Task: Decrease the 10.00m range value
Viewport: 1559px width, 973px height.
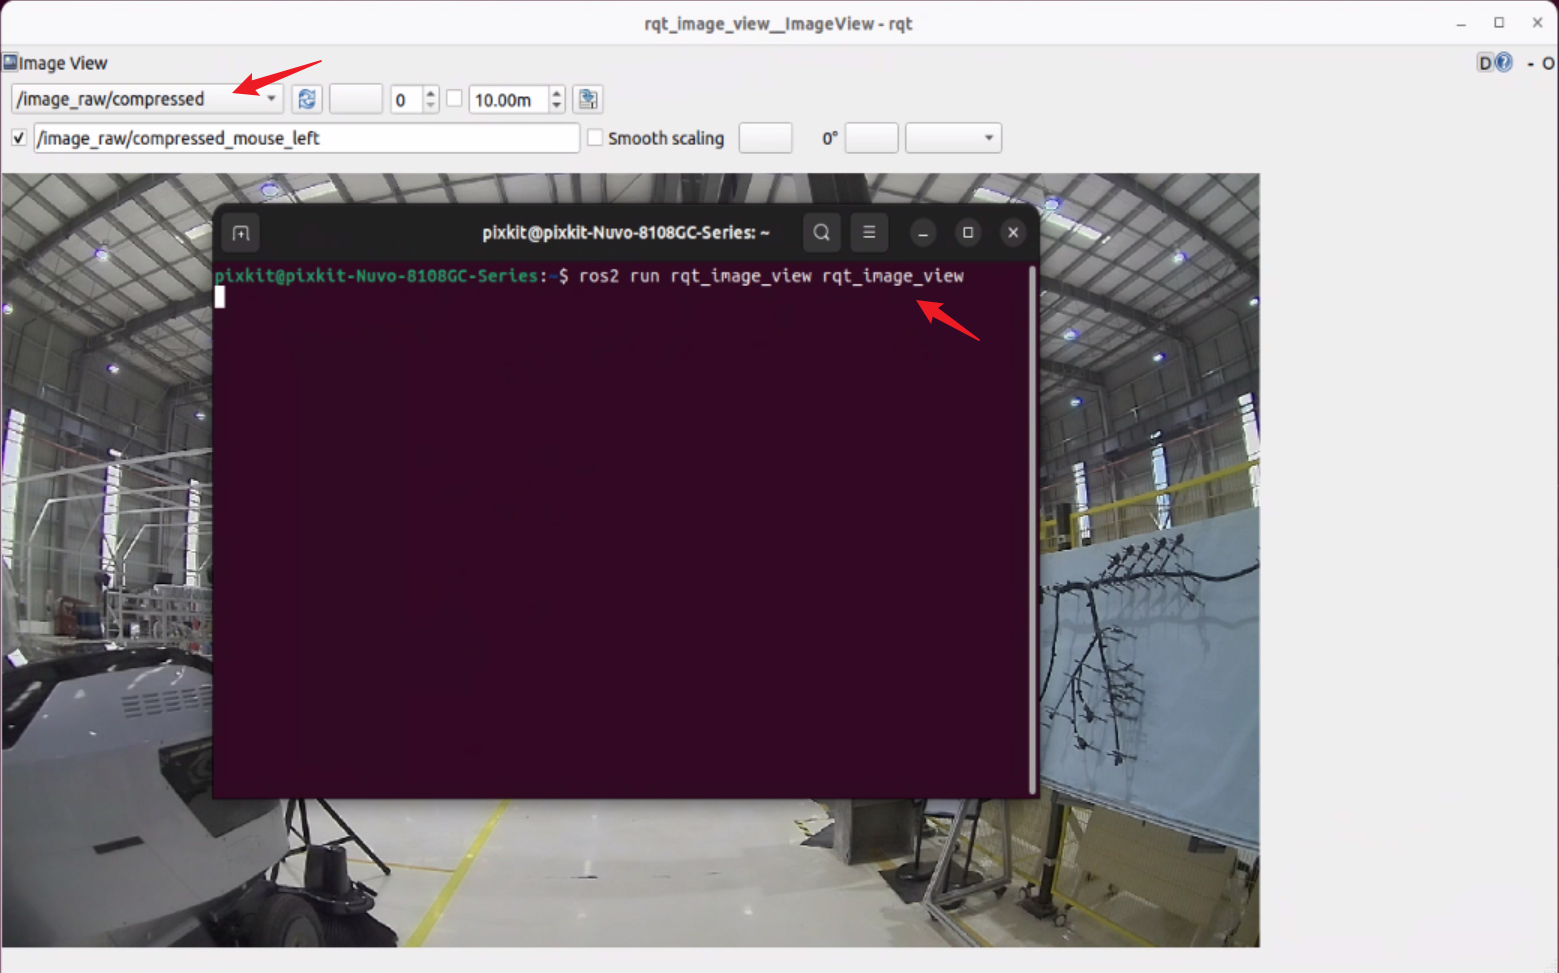Action: [x=557, y=106]
